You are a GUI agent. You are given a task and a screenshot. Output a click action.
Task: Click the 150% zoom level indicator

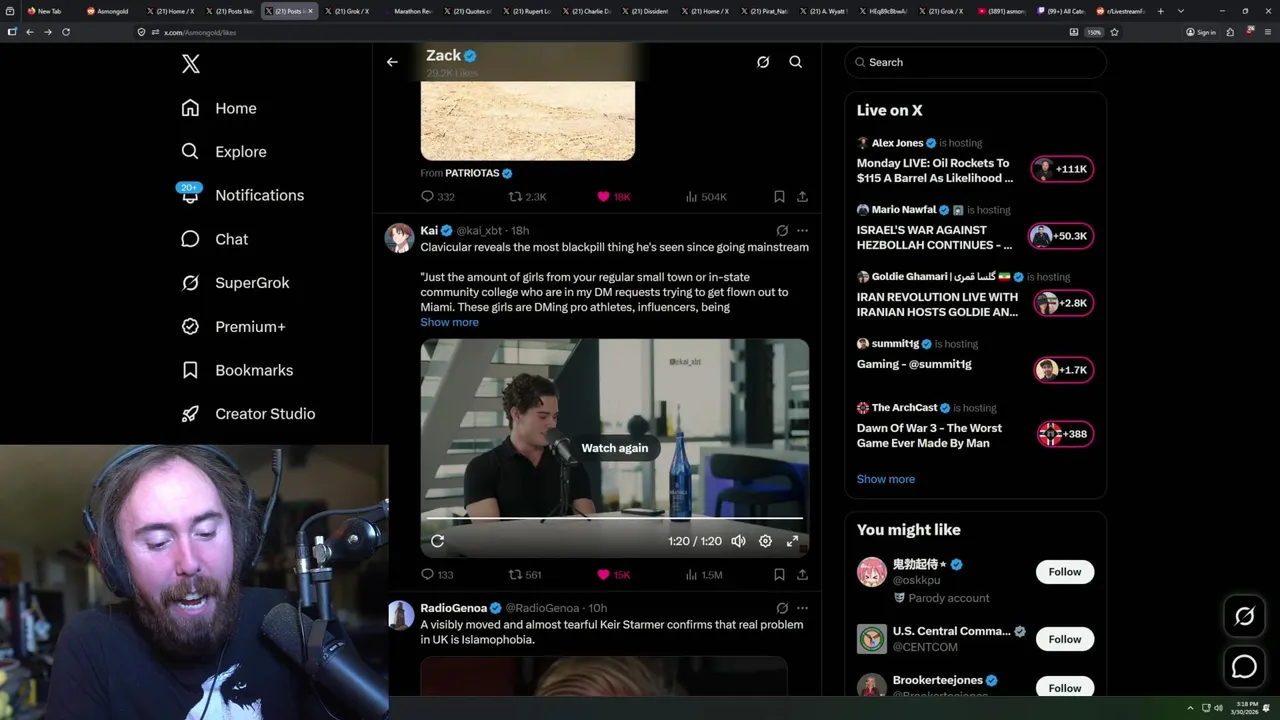coord(1094,32)
